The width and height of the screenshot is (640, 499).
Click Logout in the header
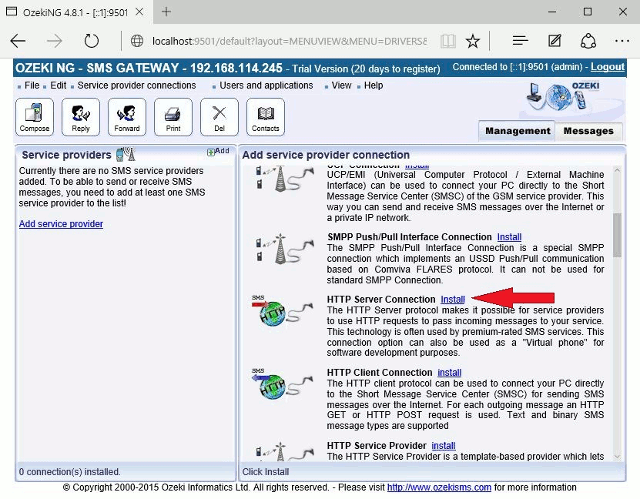[x=607, y=67]
